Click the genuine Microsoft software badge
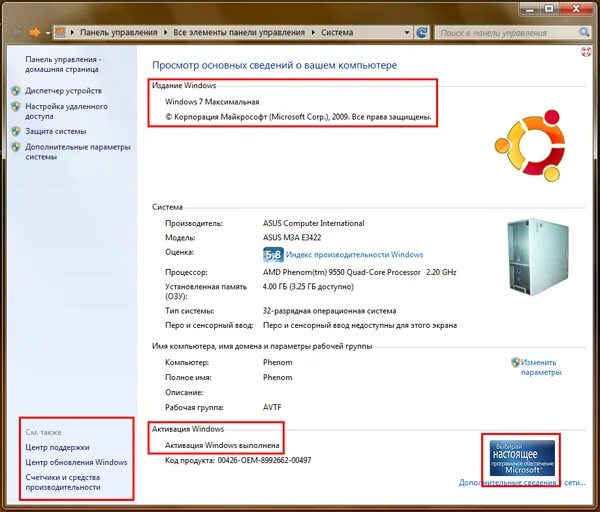The width and height of the screenshot is (600, 512). point(522,458)
